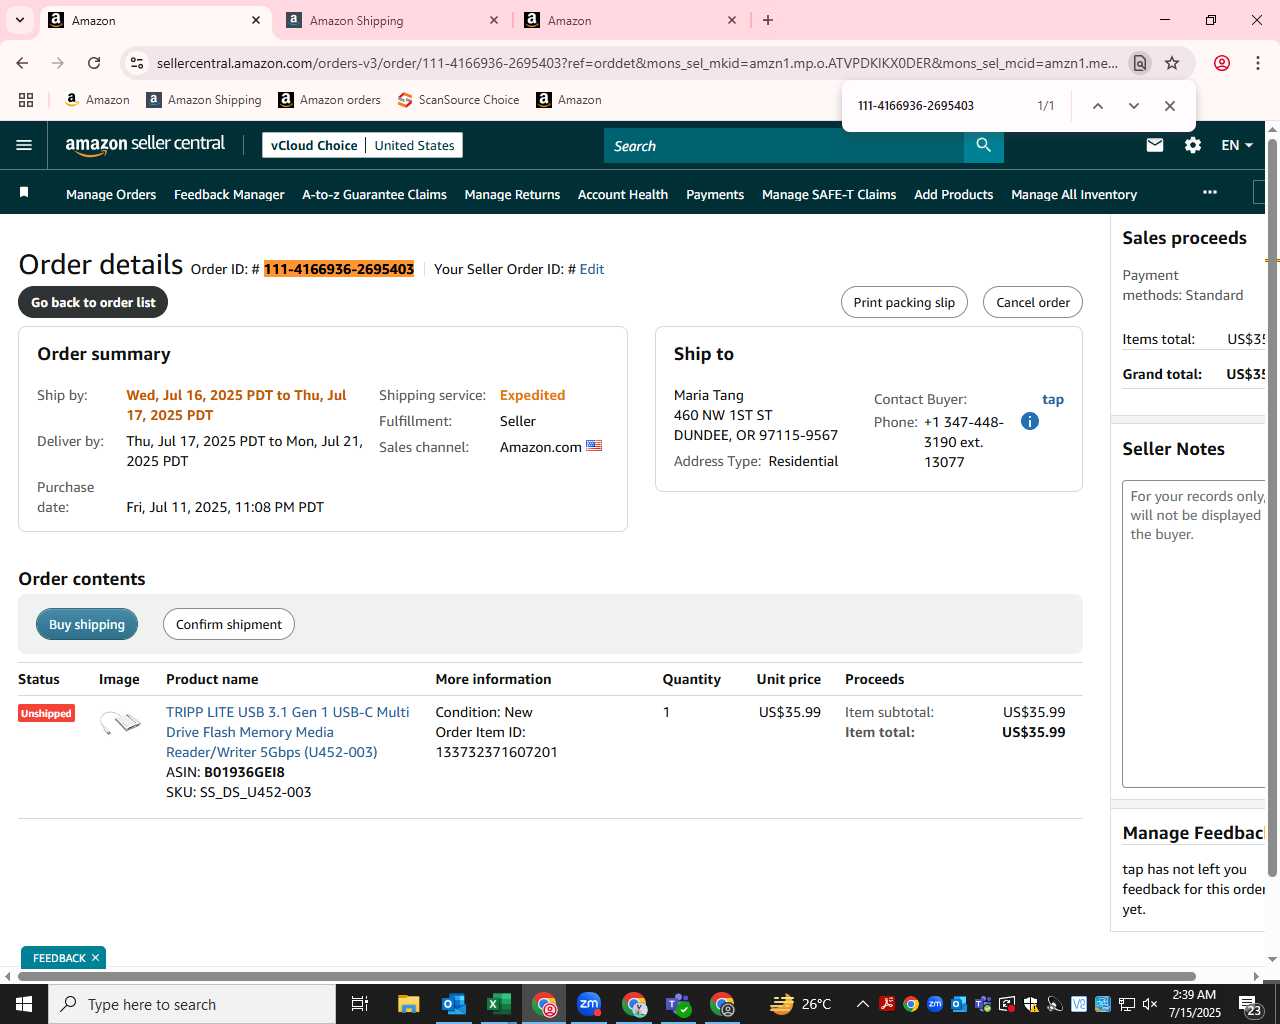Reload the page
The height and width of the screenshot is (1024, 1280).
pyautogui.click(x=94, y=63)
